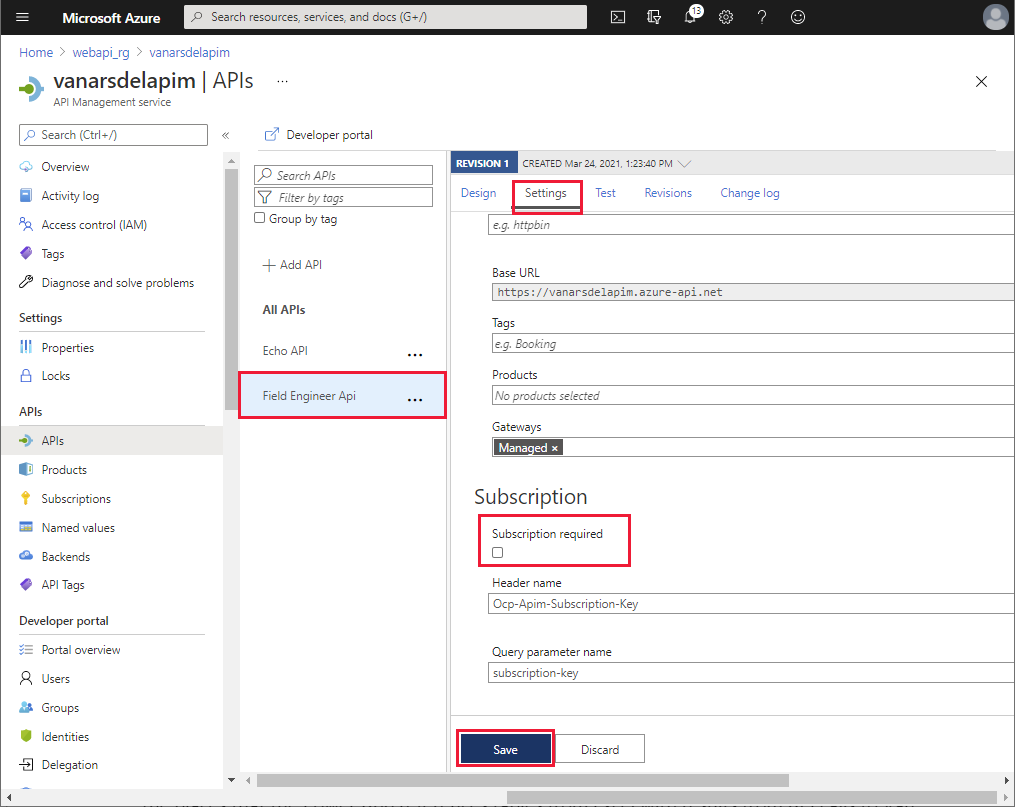1015x807 pixels.
Task: Remove the Managed gateway tag
Action: pyautogui.click(x=554, y=448)
